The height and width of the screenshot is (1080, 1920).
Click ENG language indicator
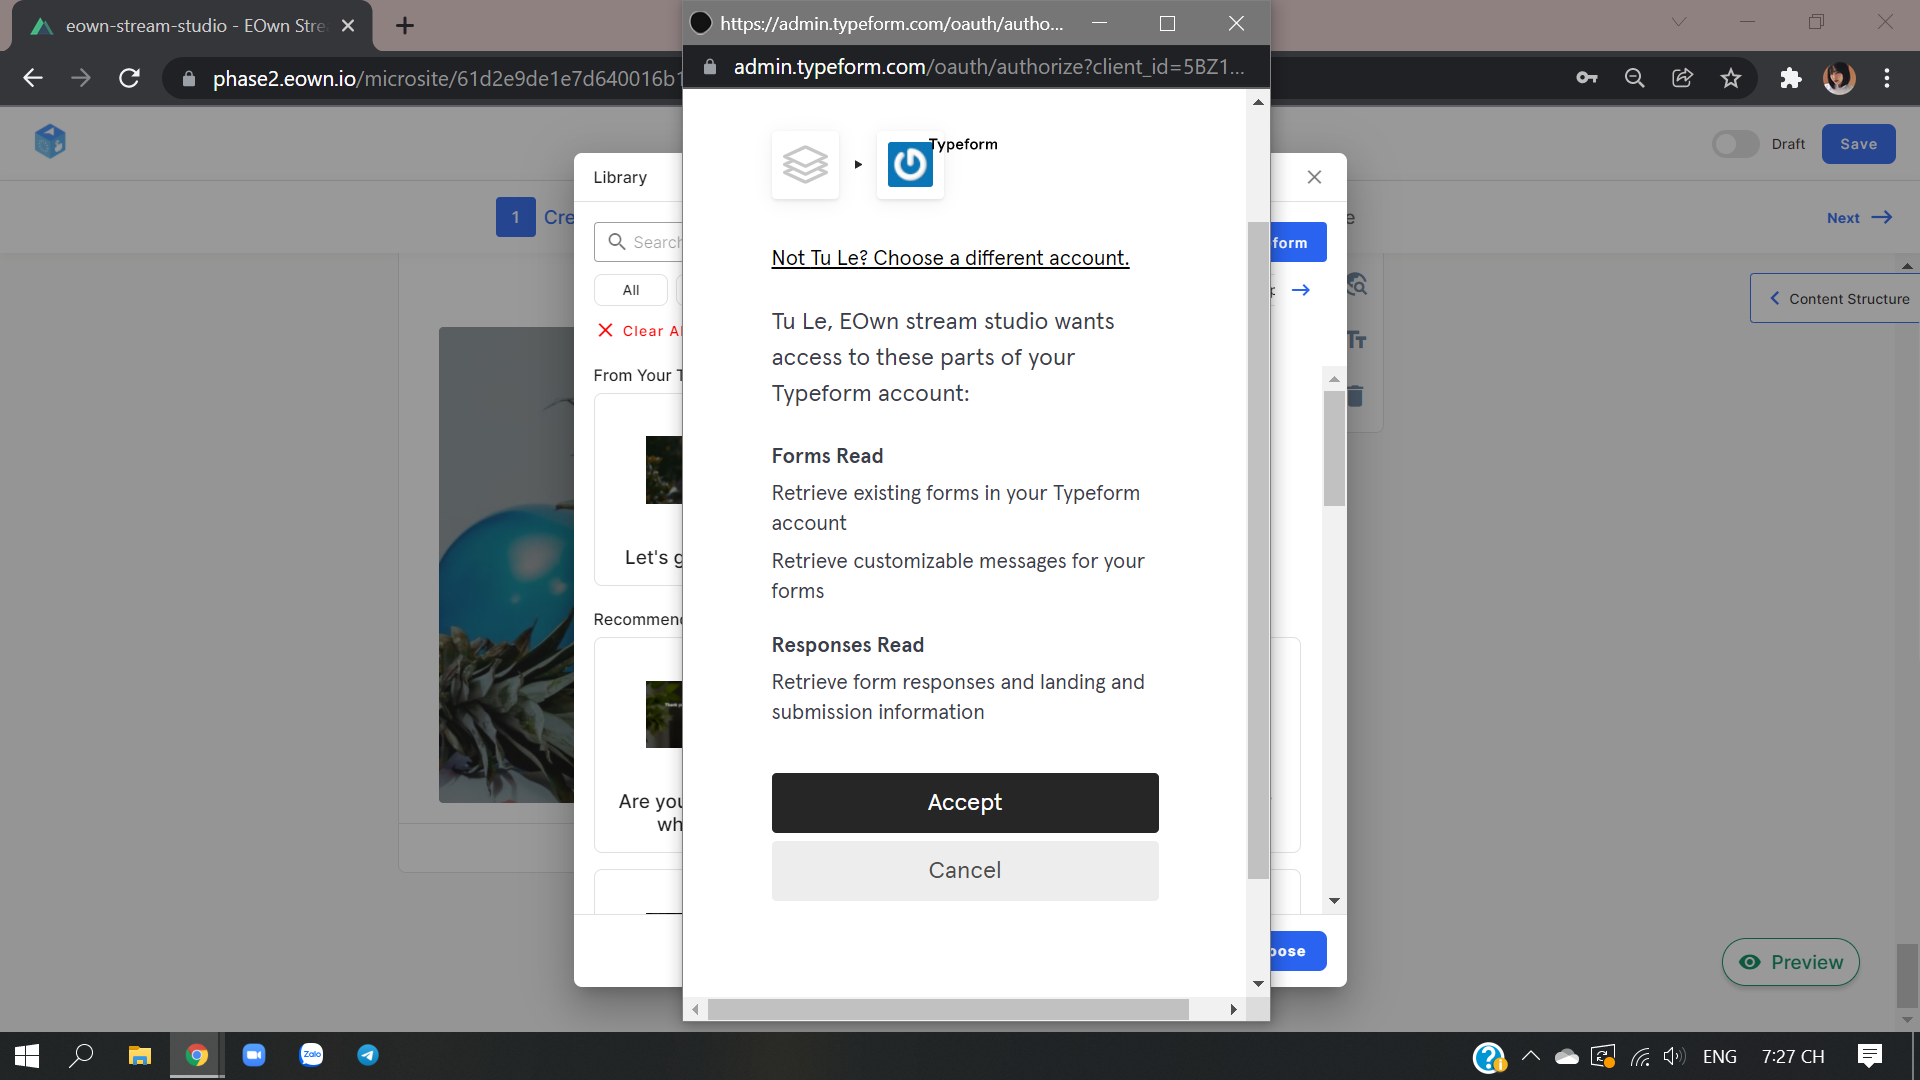point(1720,1056)
